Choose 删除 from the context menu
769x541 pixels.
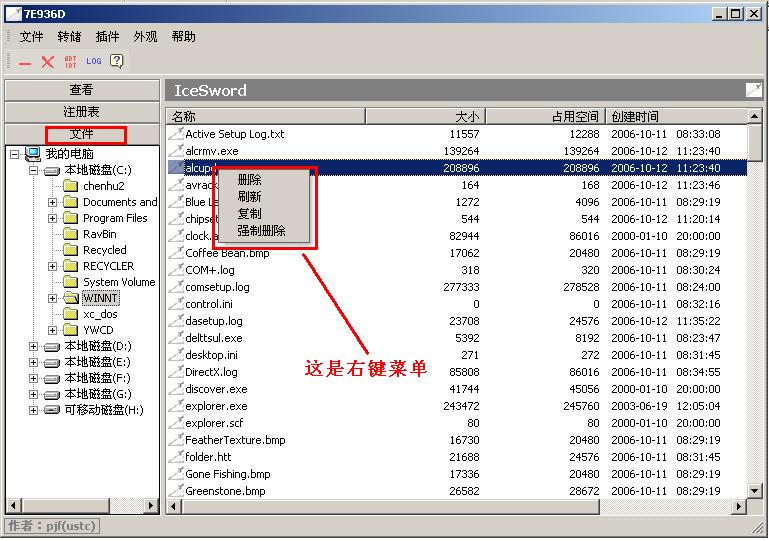click(x=264, y=180)
